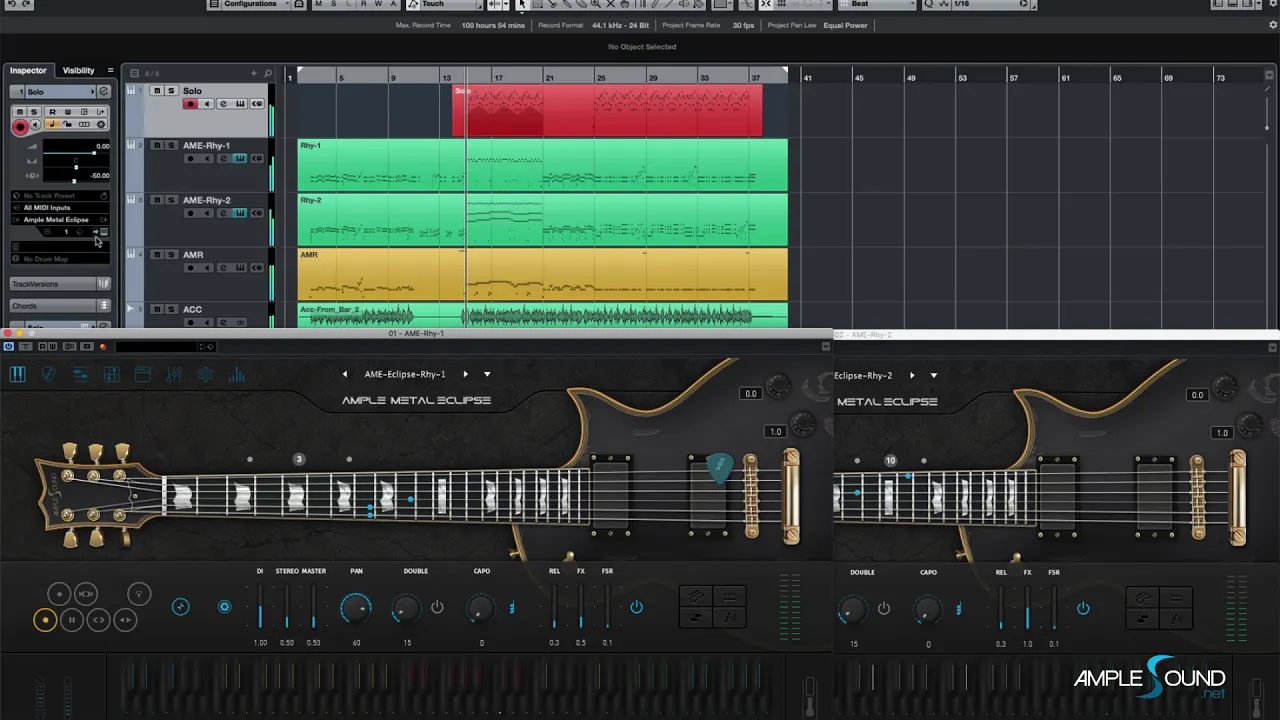Toggle plugin bypass power button in window header
Screen dimensions: 1280x720
point(9,347)
